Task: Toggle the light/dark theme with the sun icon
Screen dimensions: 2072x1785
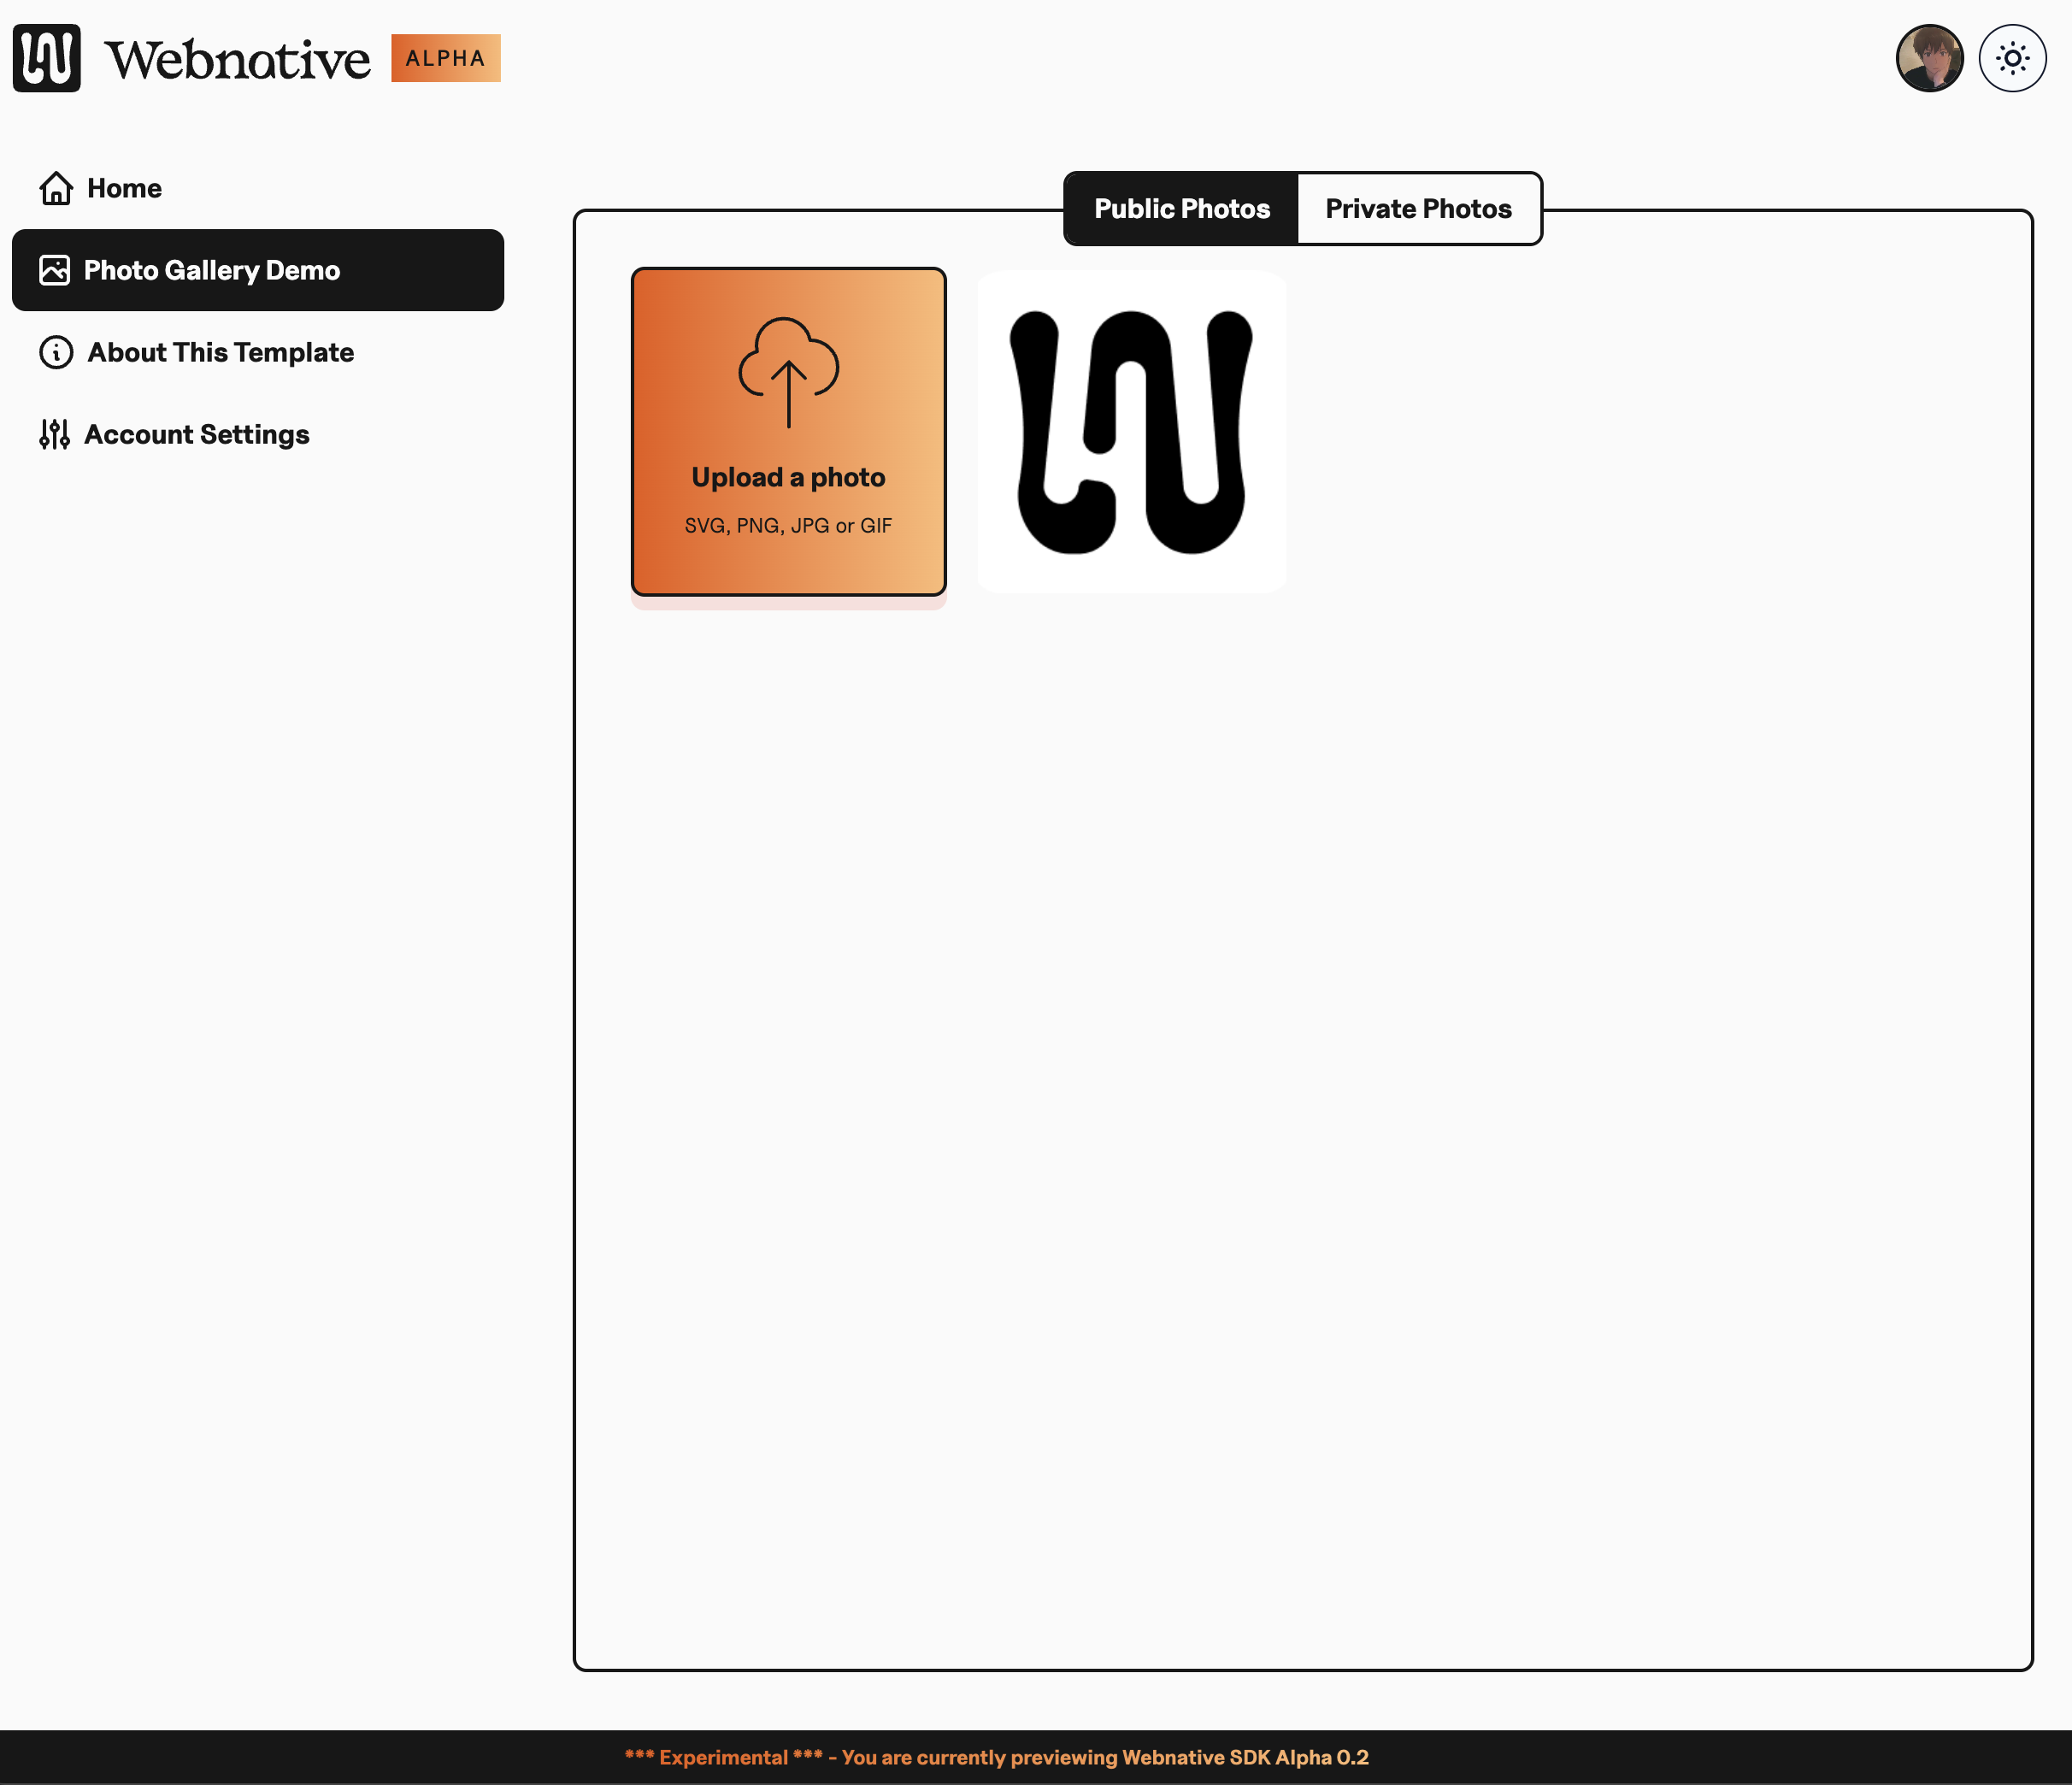Action: tap(2011, 58)
